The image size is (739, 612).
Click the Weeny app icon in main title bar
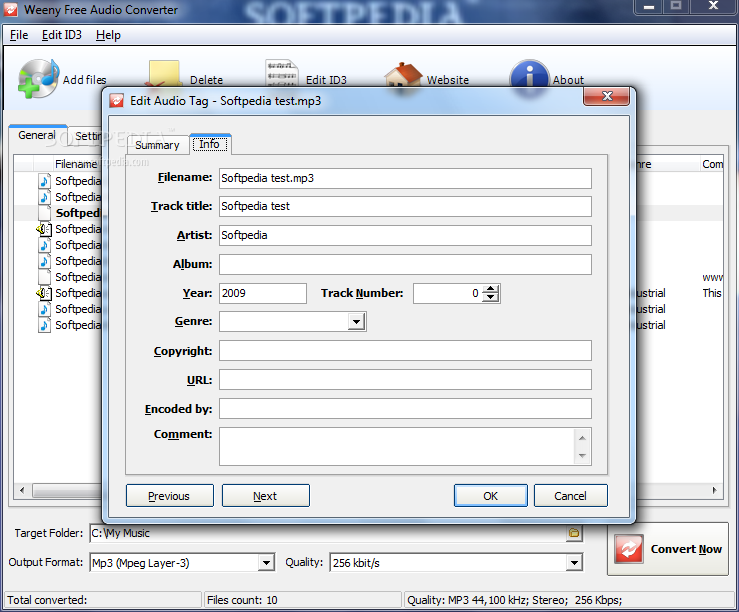coord(11,9)
